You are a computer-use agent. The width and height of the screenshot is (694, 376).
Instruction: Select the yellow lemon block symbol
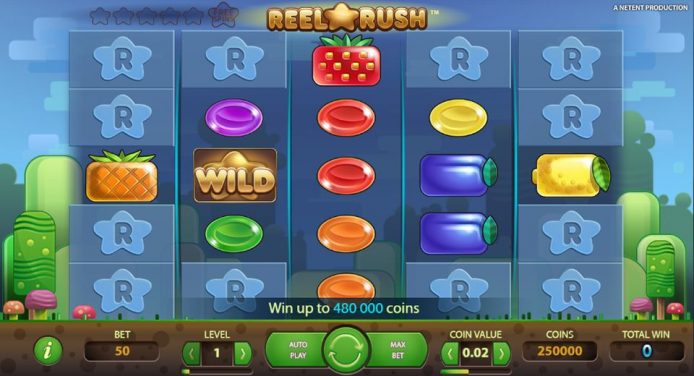click(x=573, y=175)
